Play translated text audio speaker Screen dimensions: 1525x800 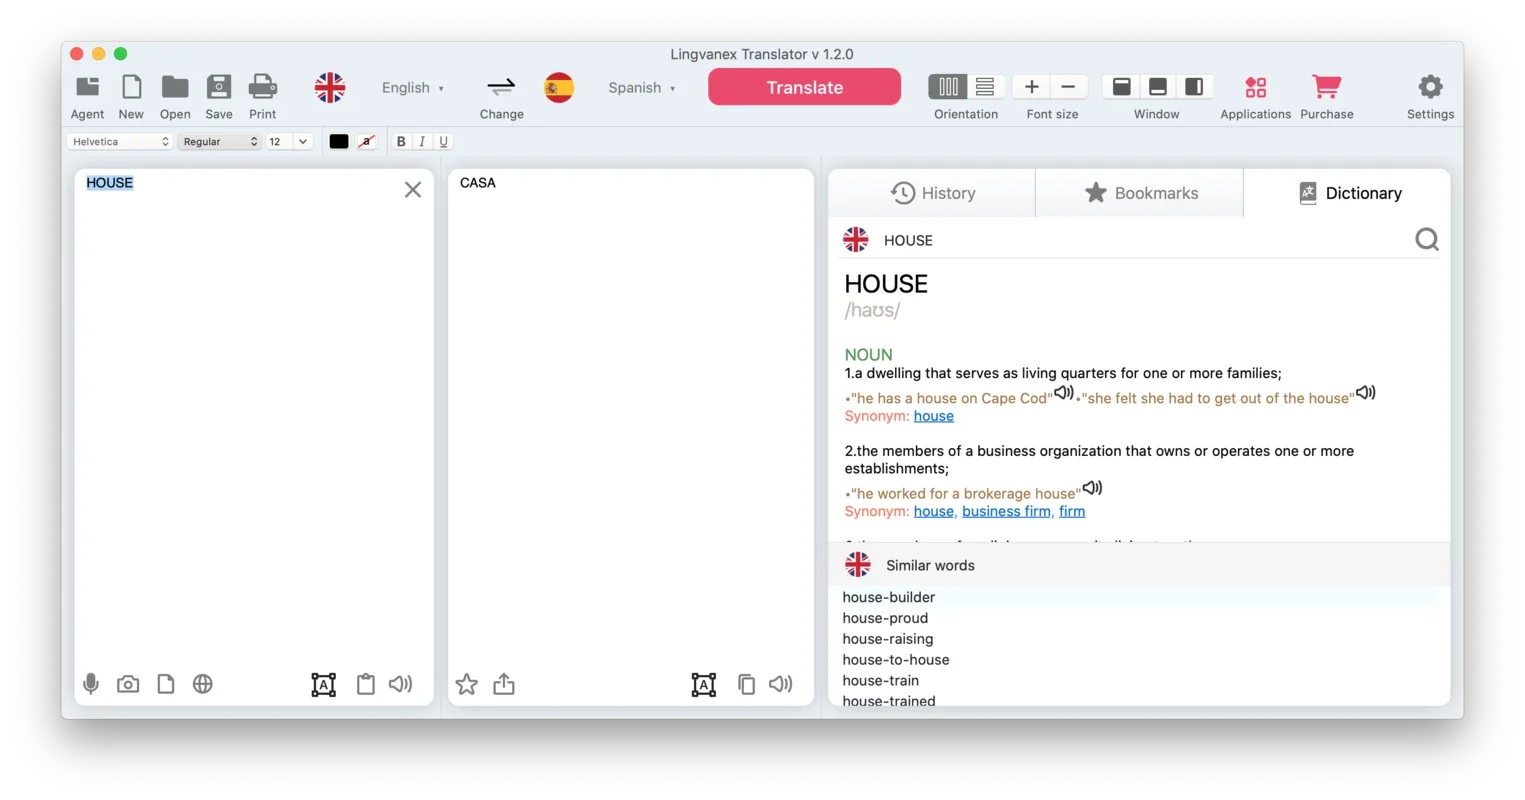781,684
